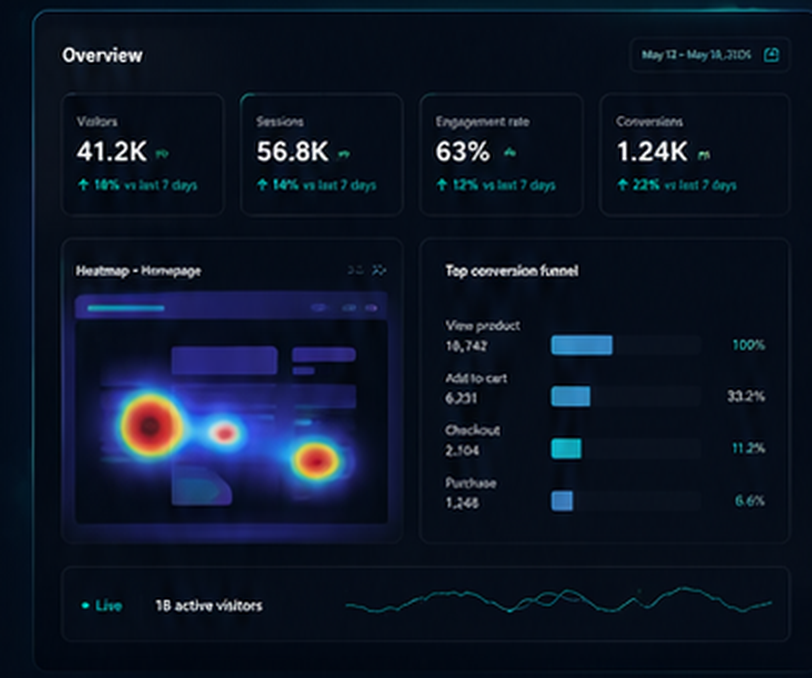Click the "6.6%" funnel percentage
This screenshot has height=678, width=812.
pos(750,501)
